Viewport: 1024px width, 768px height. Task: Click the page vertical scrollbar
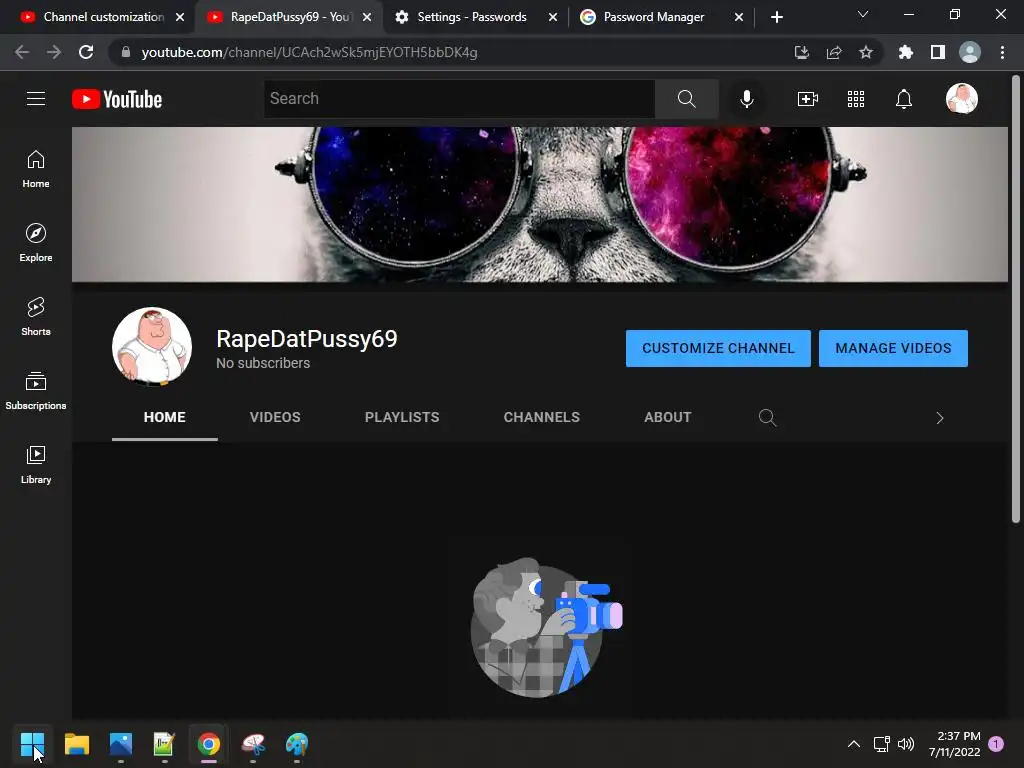pos(1016,301)
